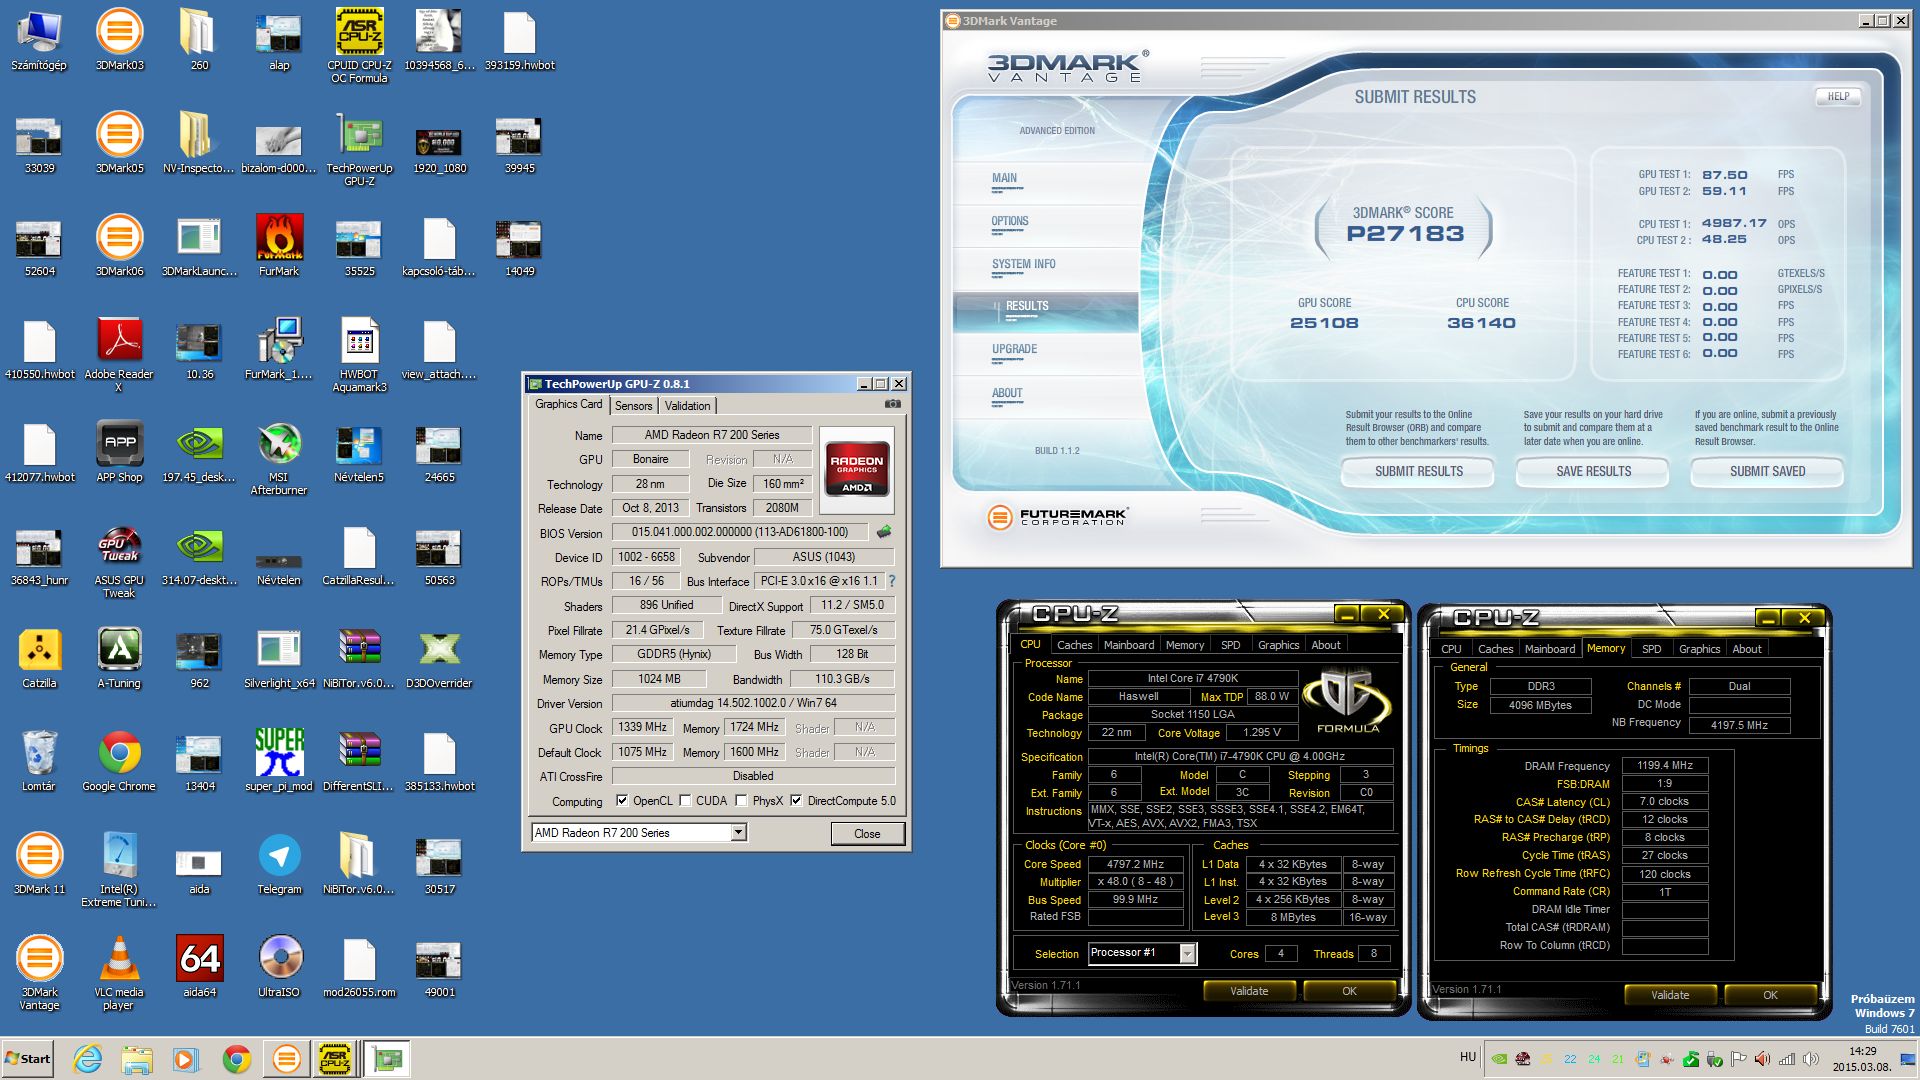This screenshot has width=1920, height=1080.
Task: Click the DRAM Frequency value field
Action: point(1665,766)
